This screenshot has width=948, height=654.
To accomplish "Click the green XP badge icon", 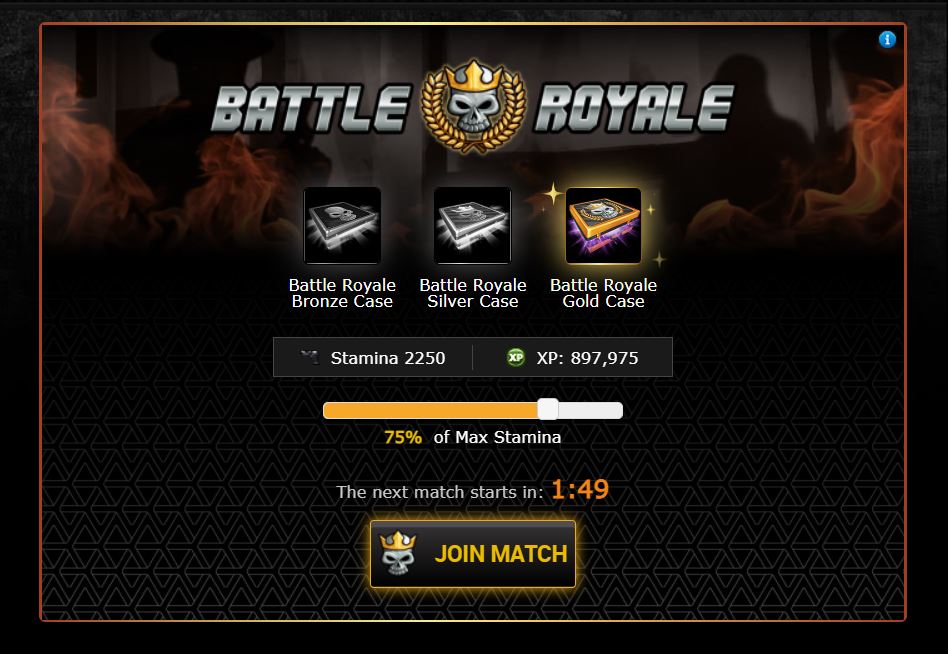I will tap(516, 357).
